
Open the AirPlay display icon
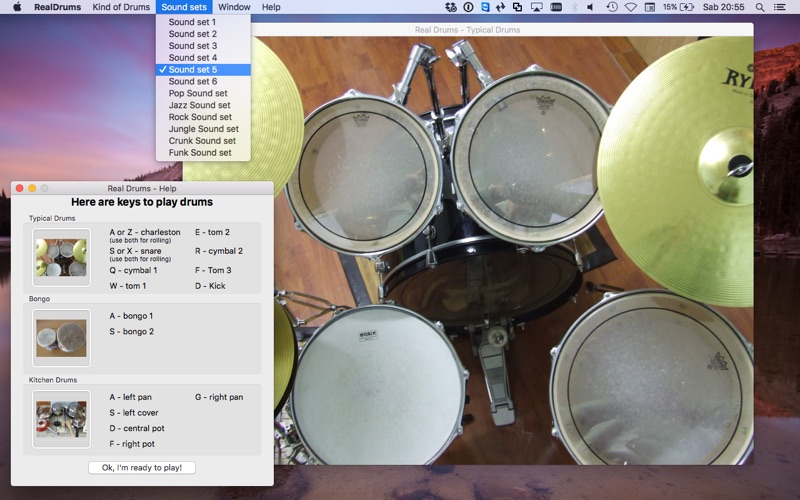click(x=537, y=7)
